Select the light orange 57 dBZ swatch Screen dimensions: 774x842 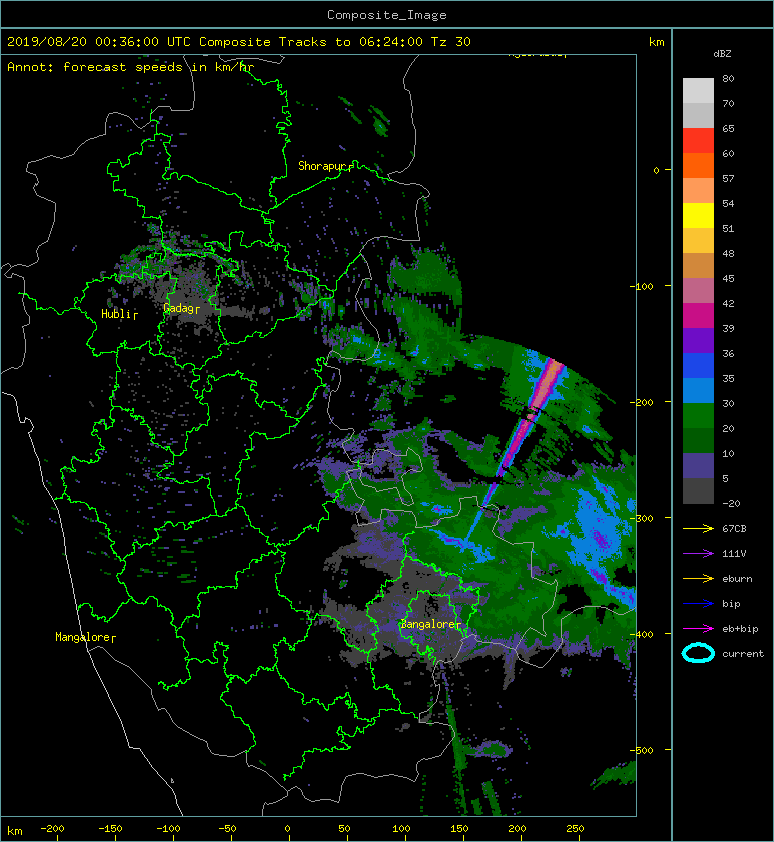(698, 191)
